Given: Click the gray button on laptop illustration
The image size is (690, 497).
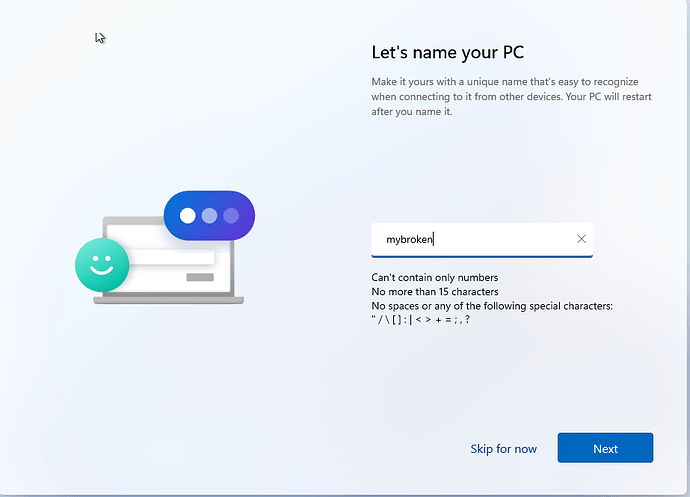Looking at the screenshot, I should [200, 277].
